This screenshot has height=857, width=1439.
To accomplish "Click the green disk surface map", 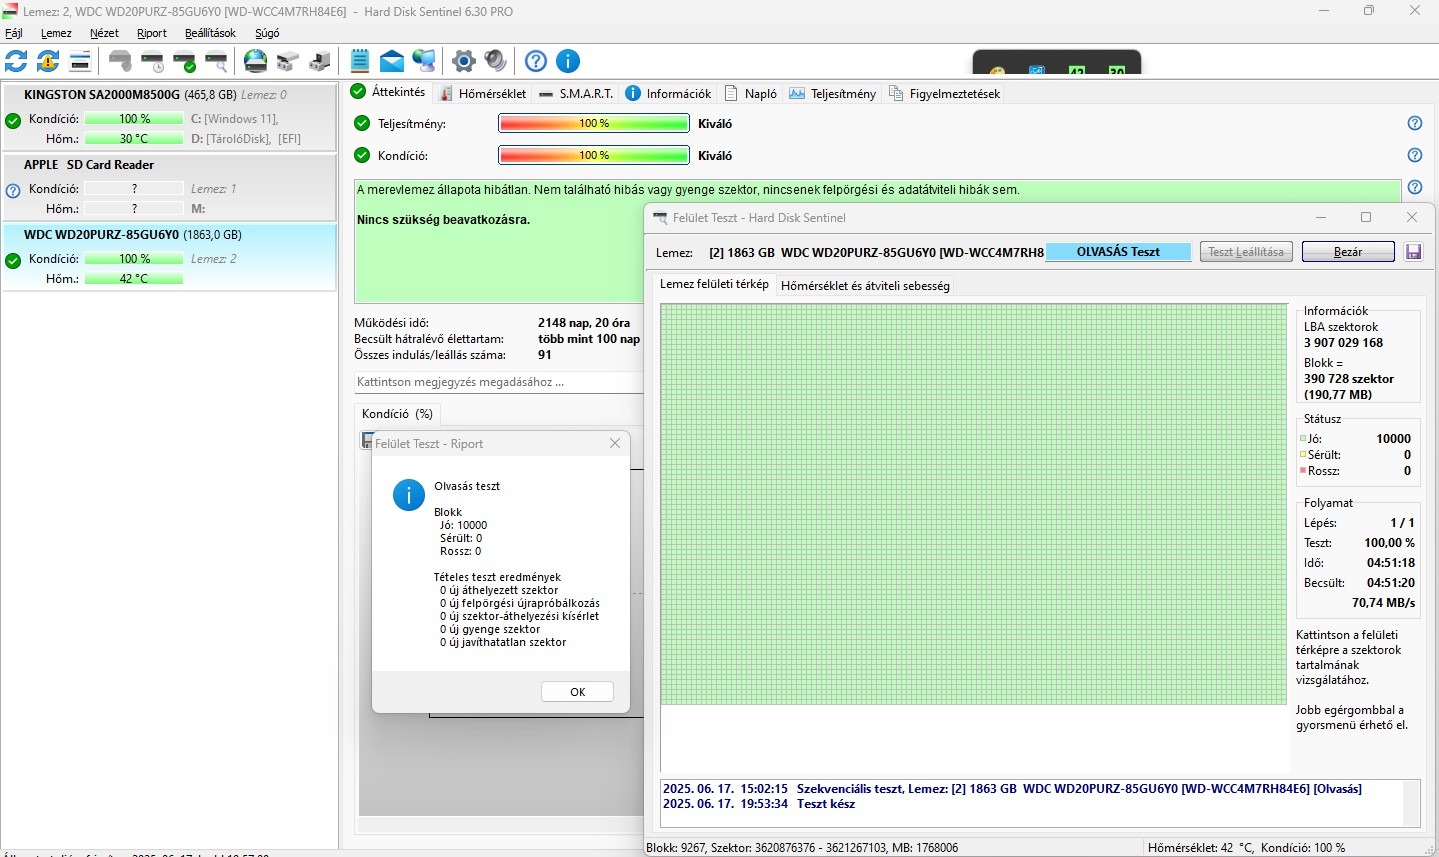I will [974, 504].
